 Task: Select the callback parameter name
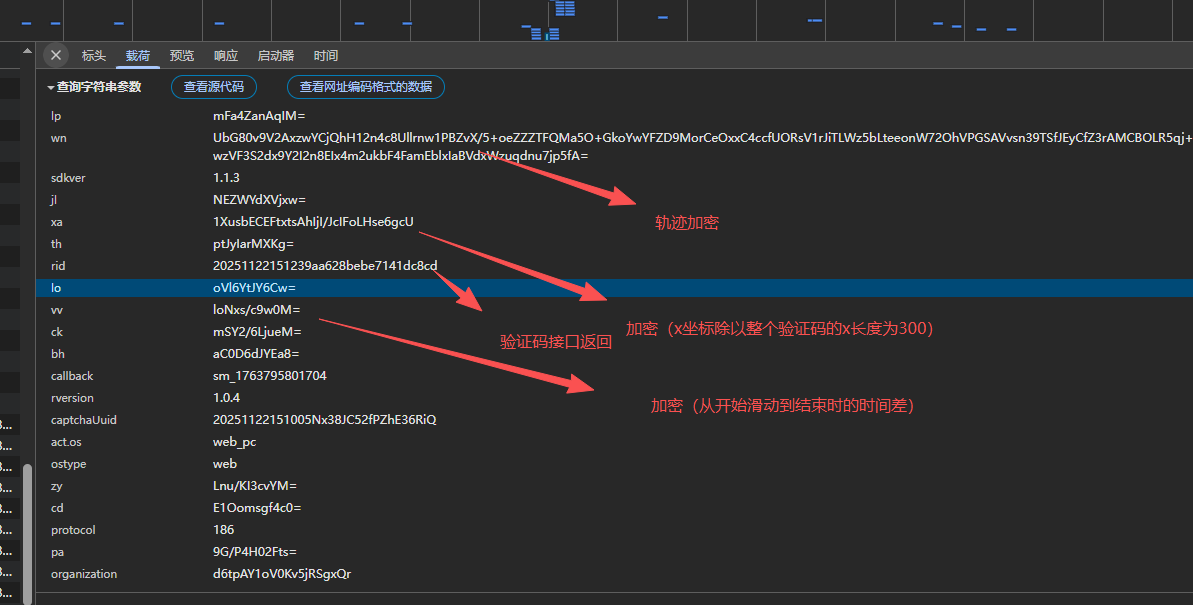pos(72,376)
